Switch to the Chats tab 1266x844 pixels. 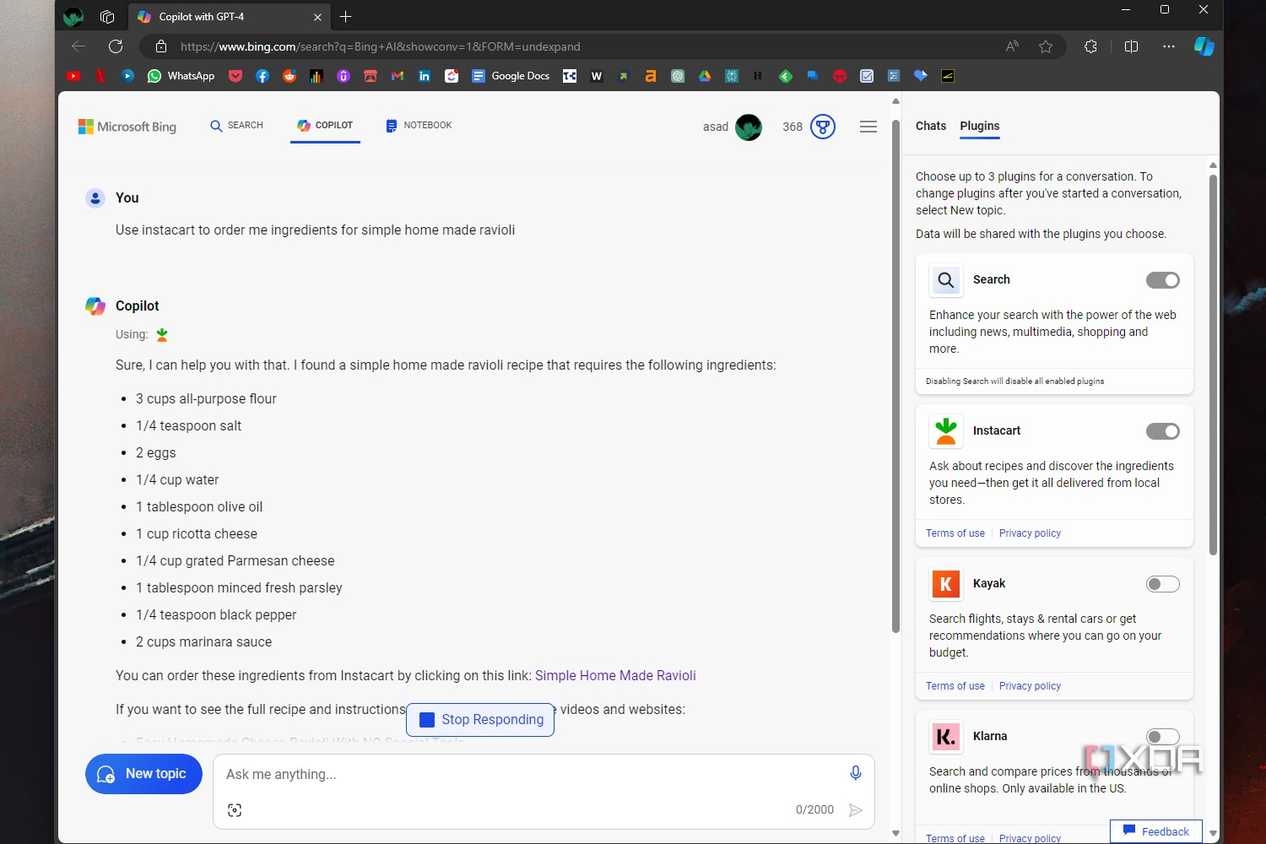pyautogui.click(x=930, y=126)
